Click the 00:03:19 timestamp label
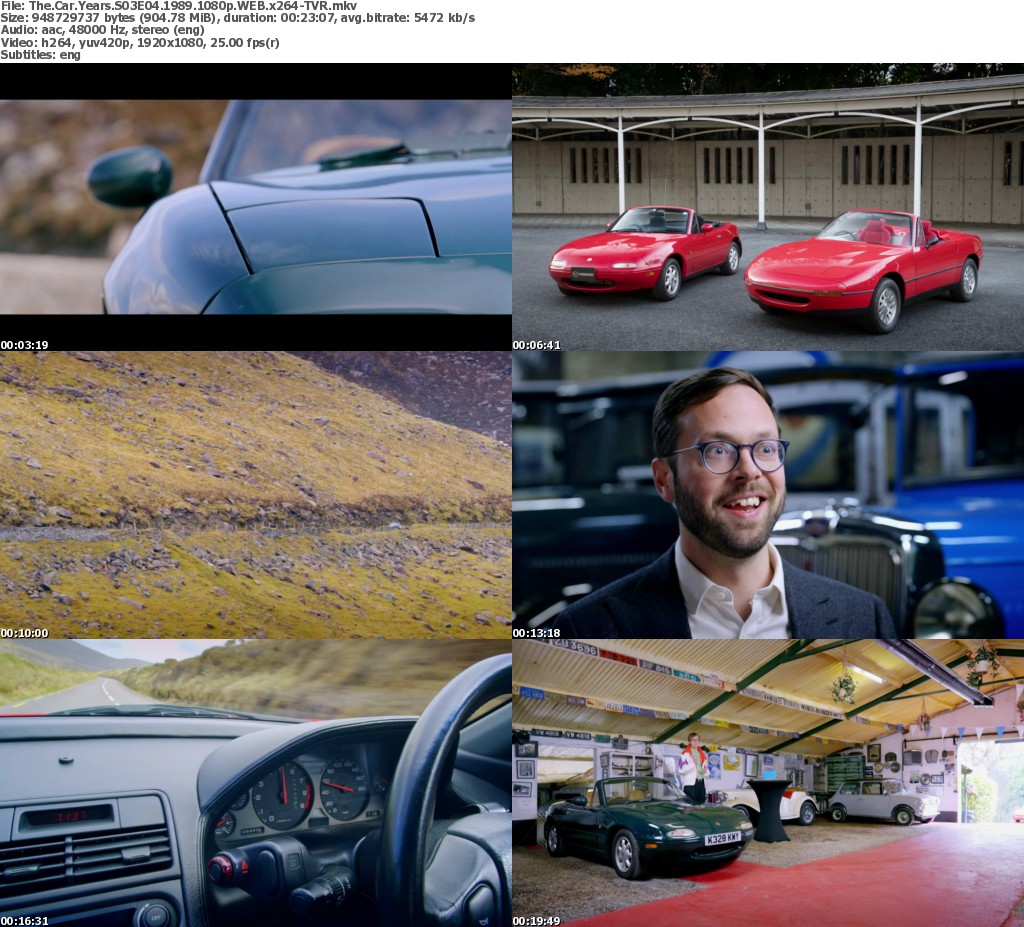Screen dimensions: 1024x927 pos(24,345)
